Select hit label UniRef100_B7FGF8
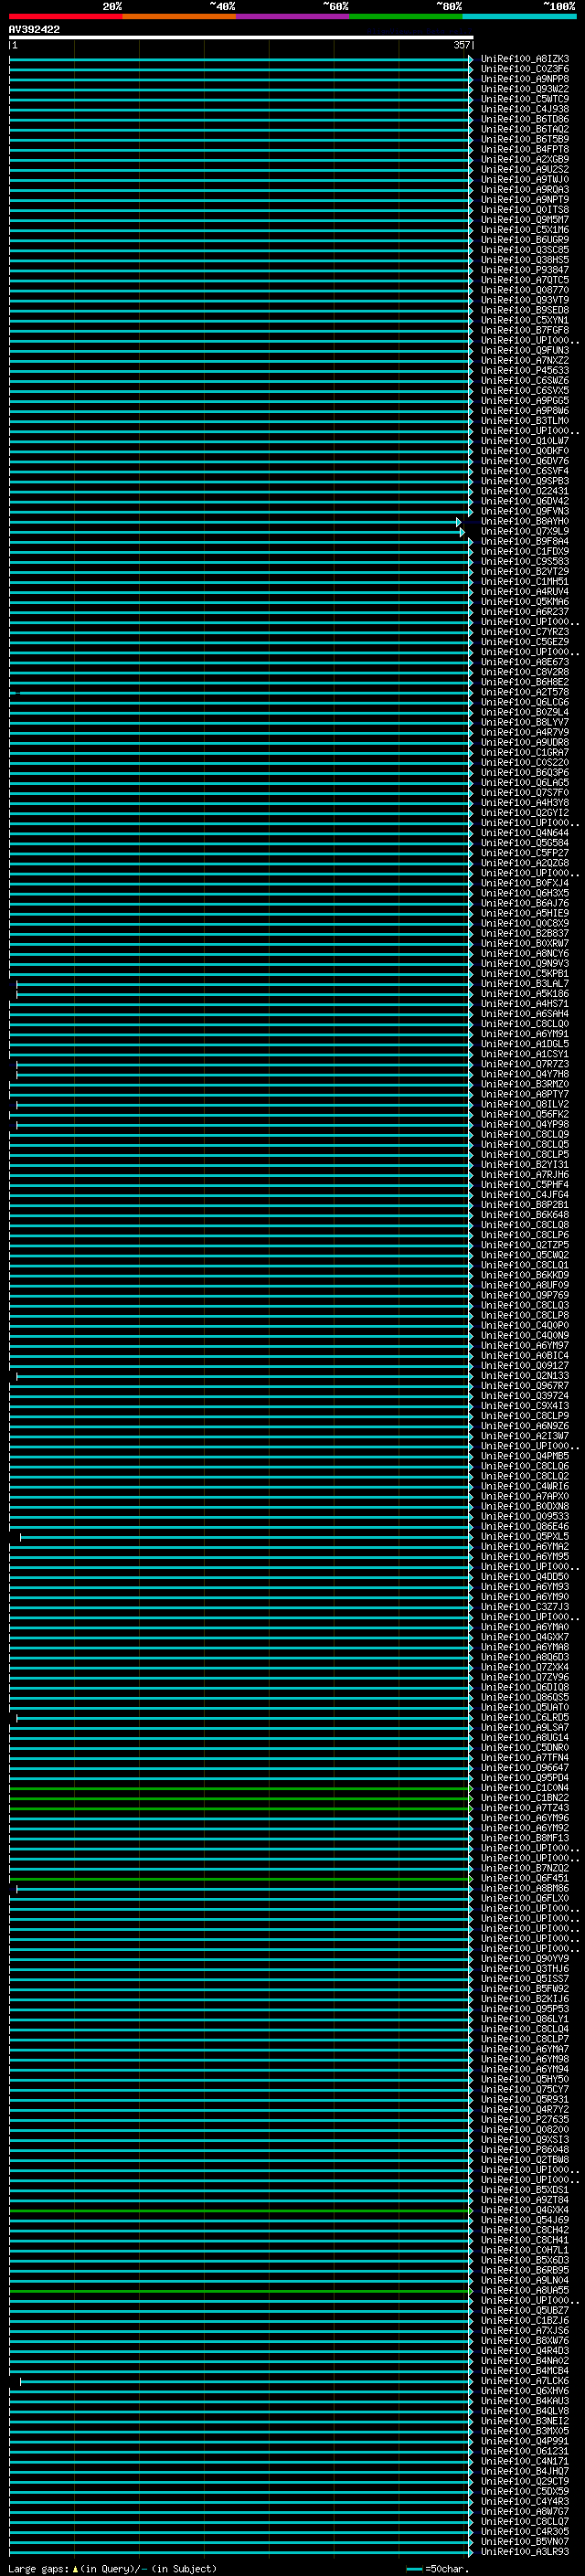The width and height of the screenshot is (585, 2576). point(525,330)
